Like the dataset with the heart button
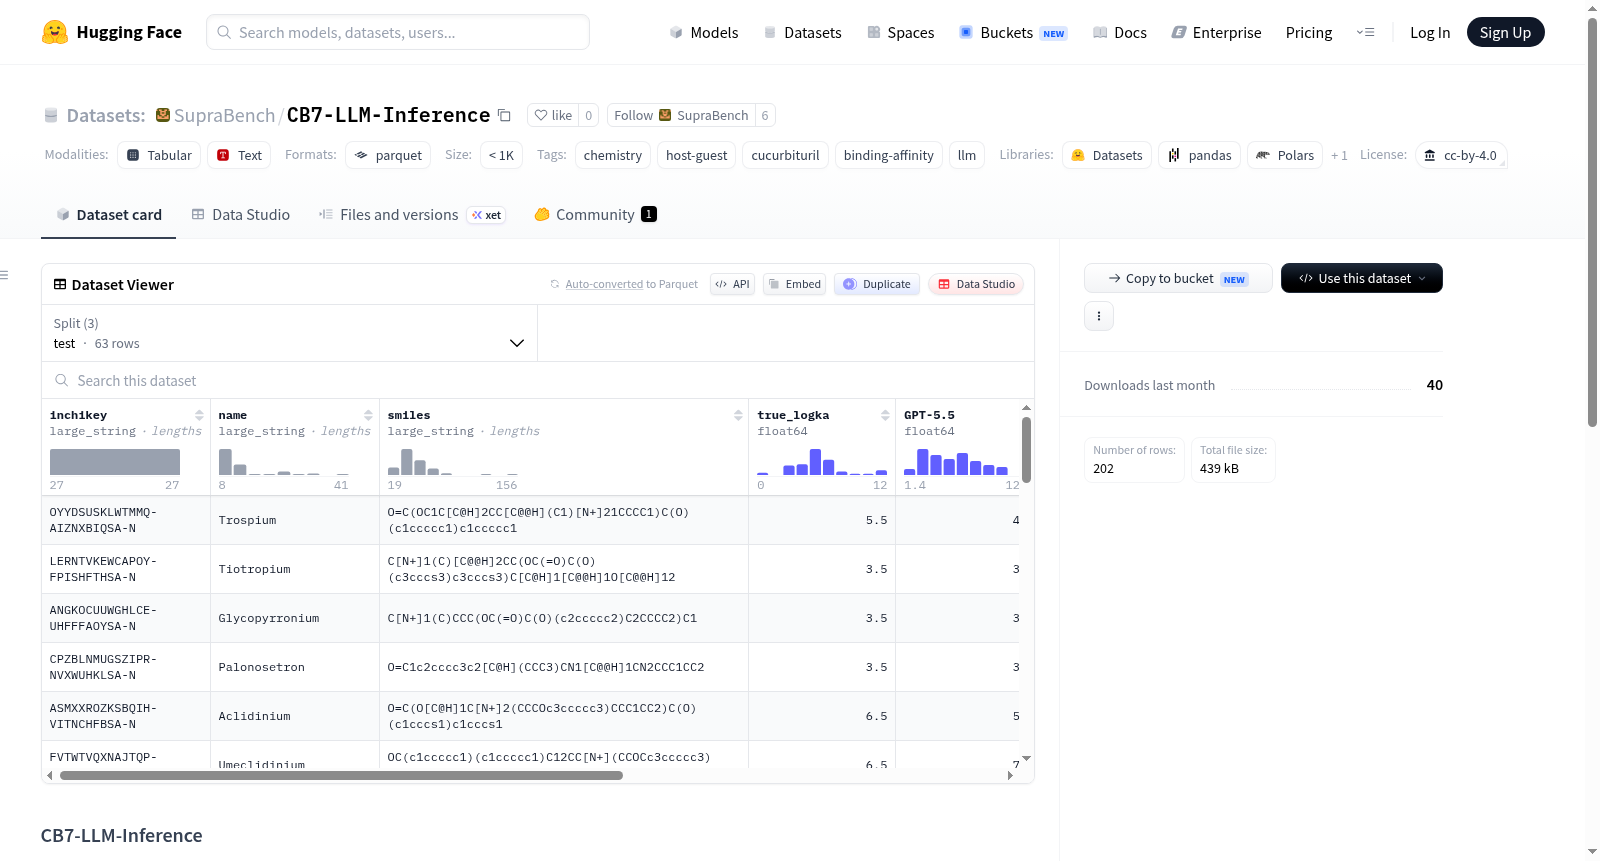 (553, 115)
